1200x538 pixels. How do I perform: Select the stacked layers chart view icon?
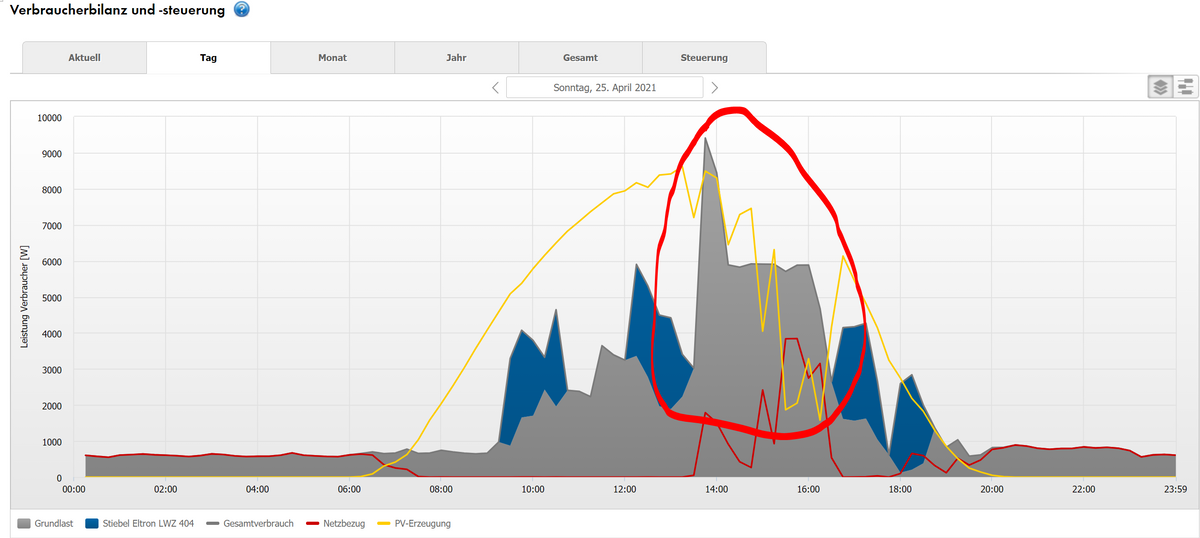pyautogui.click(x=1160, y=87)
